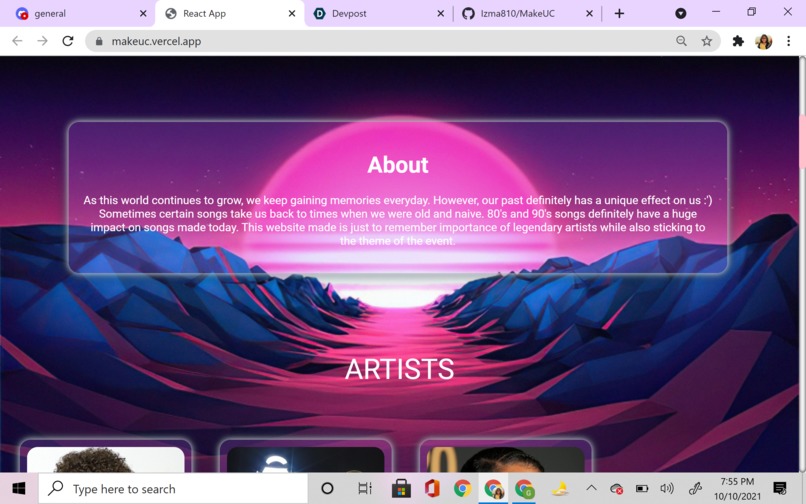Image resolution: width=806 pixels, height=504 pixels.
Task: Open the middle dark artist card
Action: 305,456
